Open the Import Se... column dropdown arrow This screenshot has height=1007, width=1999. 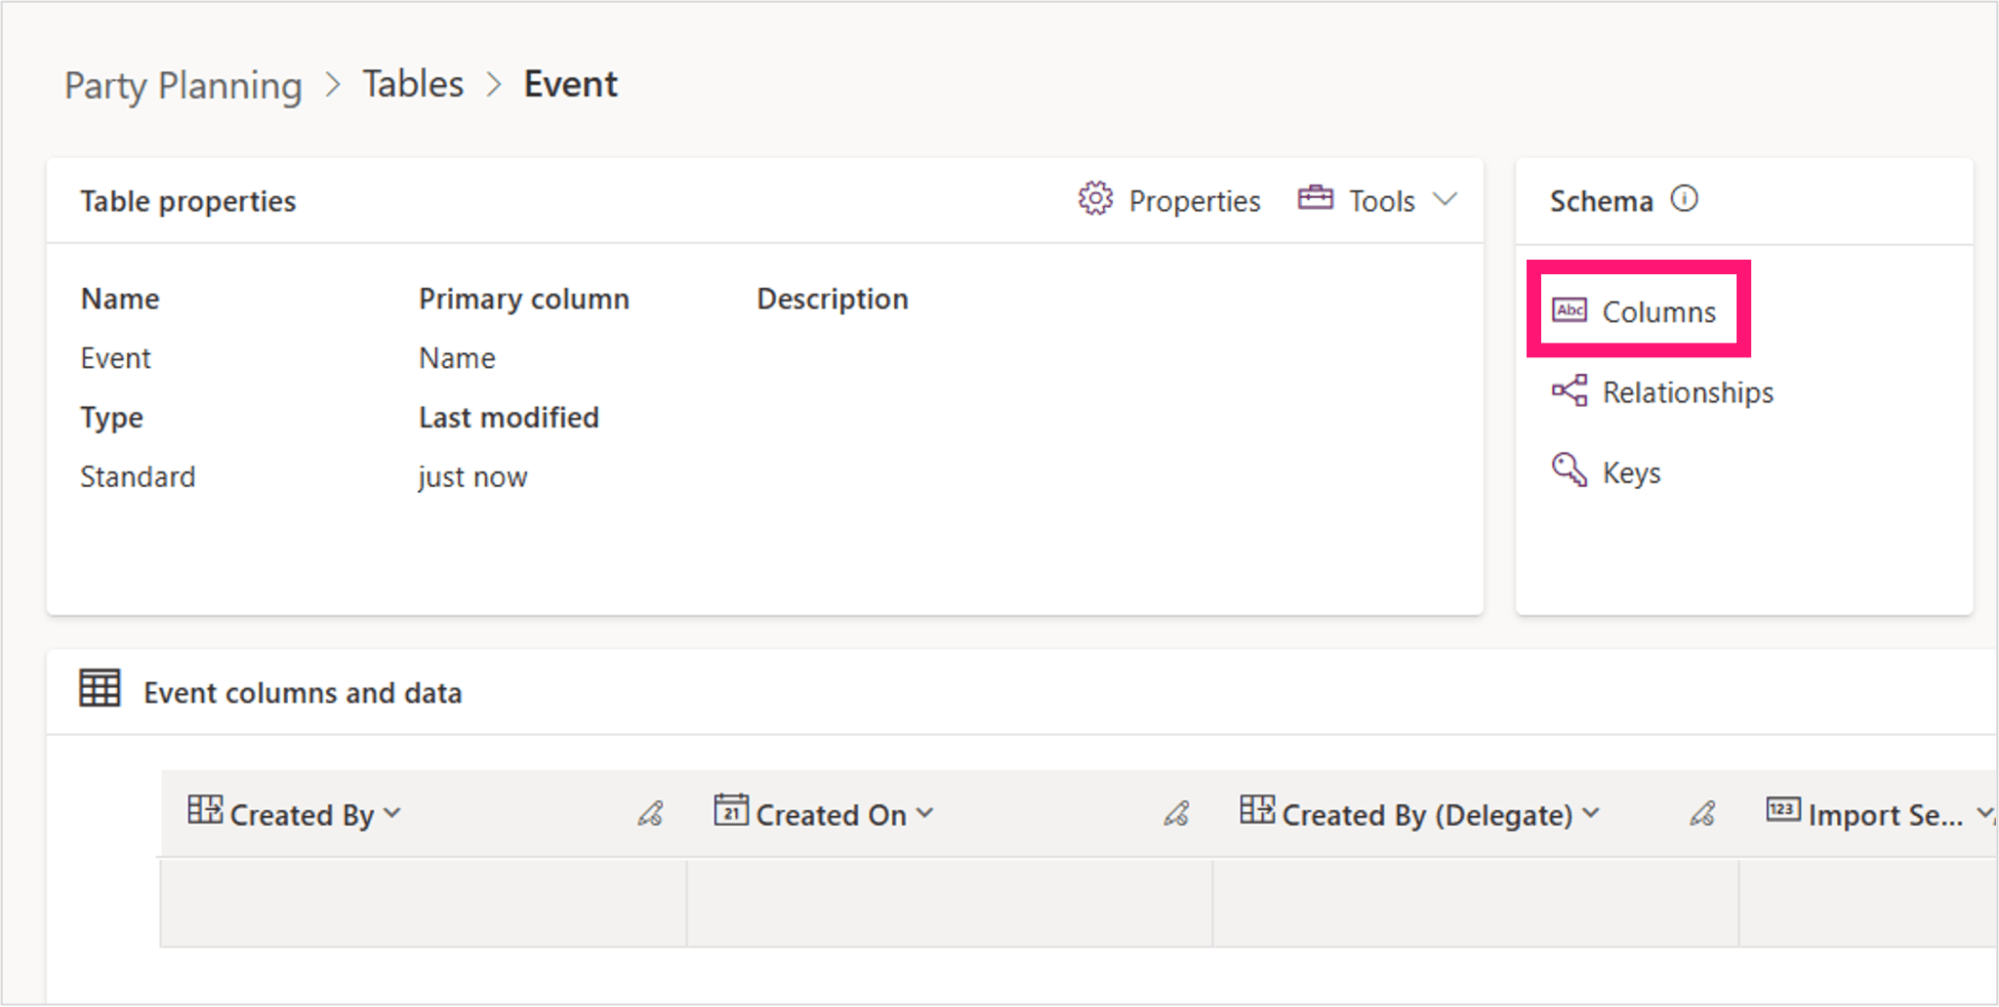pyautogui.click(x=1985, y=814)
